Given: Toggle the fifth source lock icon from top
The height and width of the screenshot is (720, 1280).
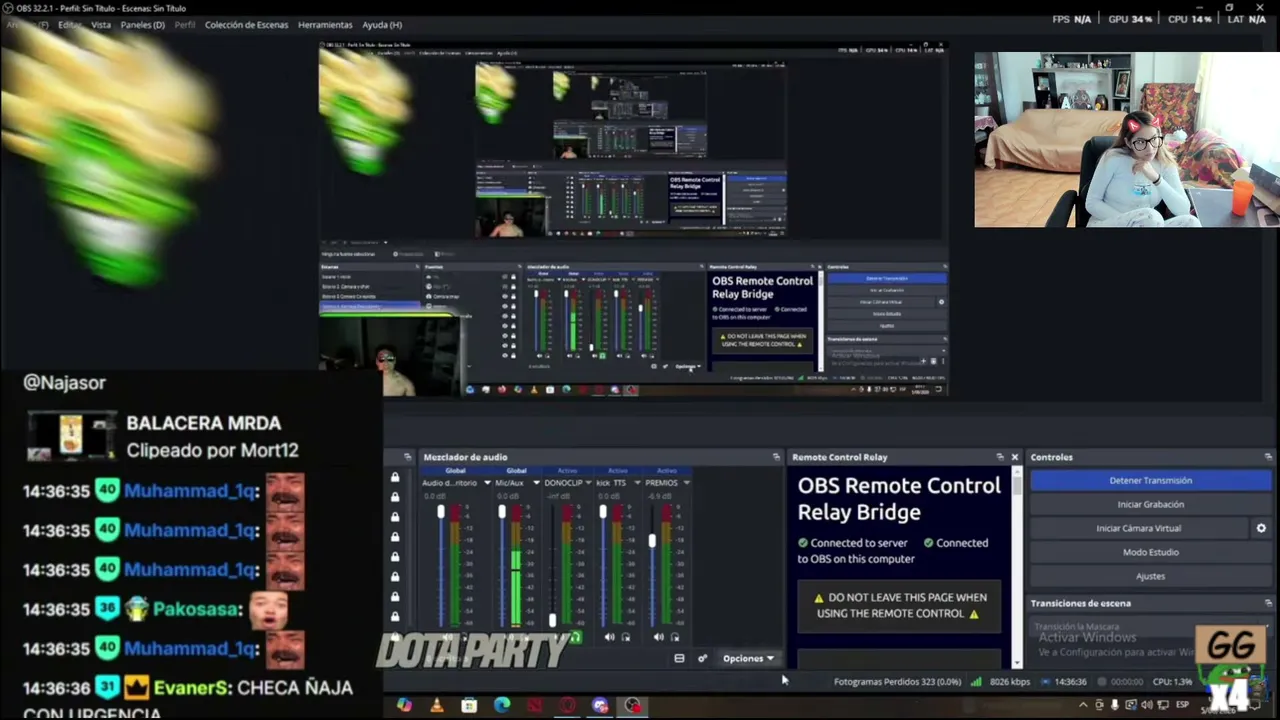Looking at the screenshot, I should [x=395, y=557].
